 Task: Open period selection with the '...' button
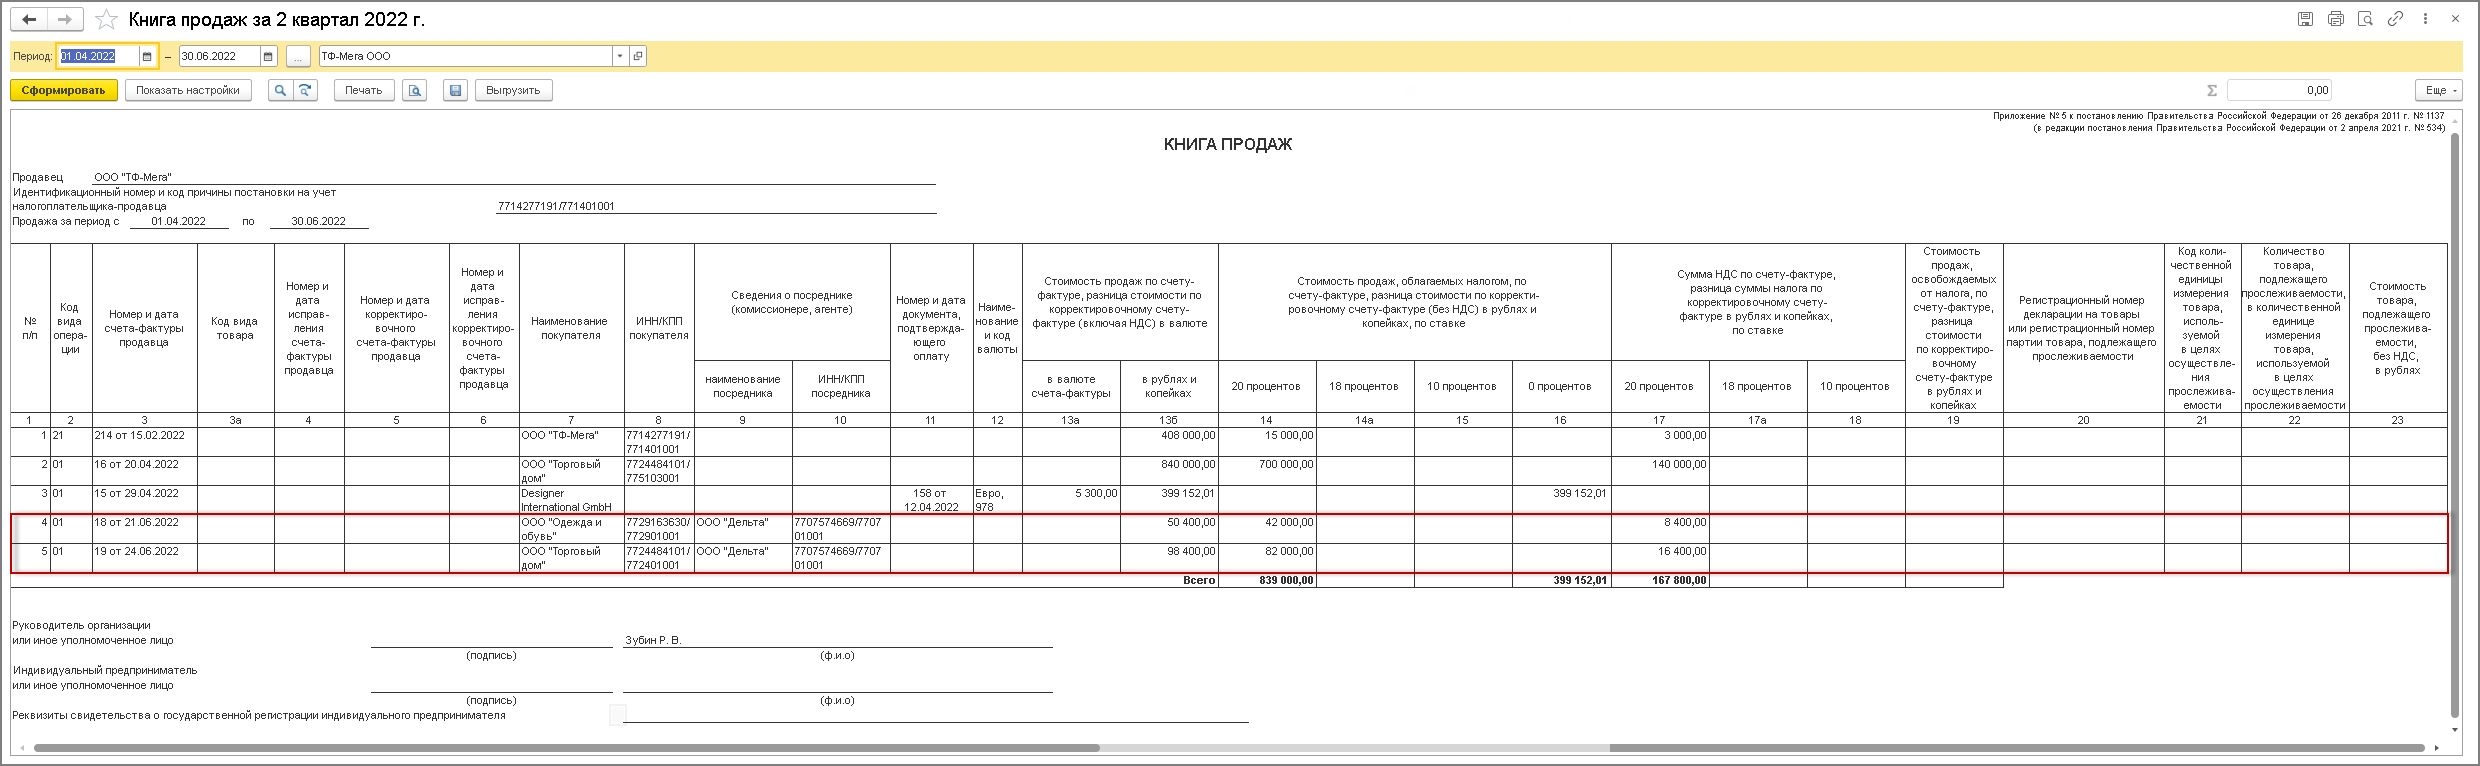pos(298,57)
